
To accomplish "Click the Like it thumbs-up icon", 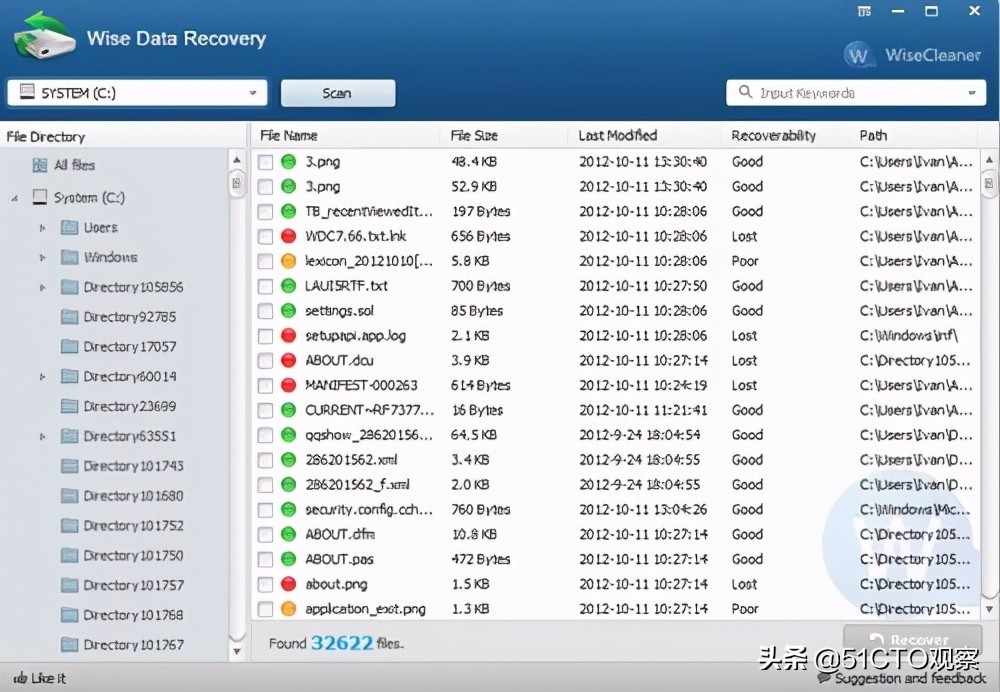I will click(x=20, y=678).
